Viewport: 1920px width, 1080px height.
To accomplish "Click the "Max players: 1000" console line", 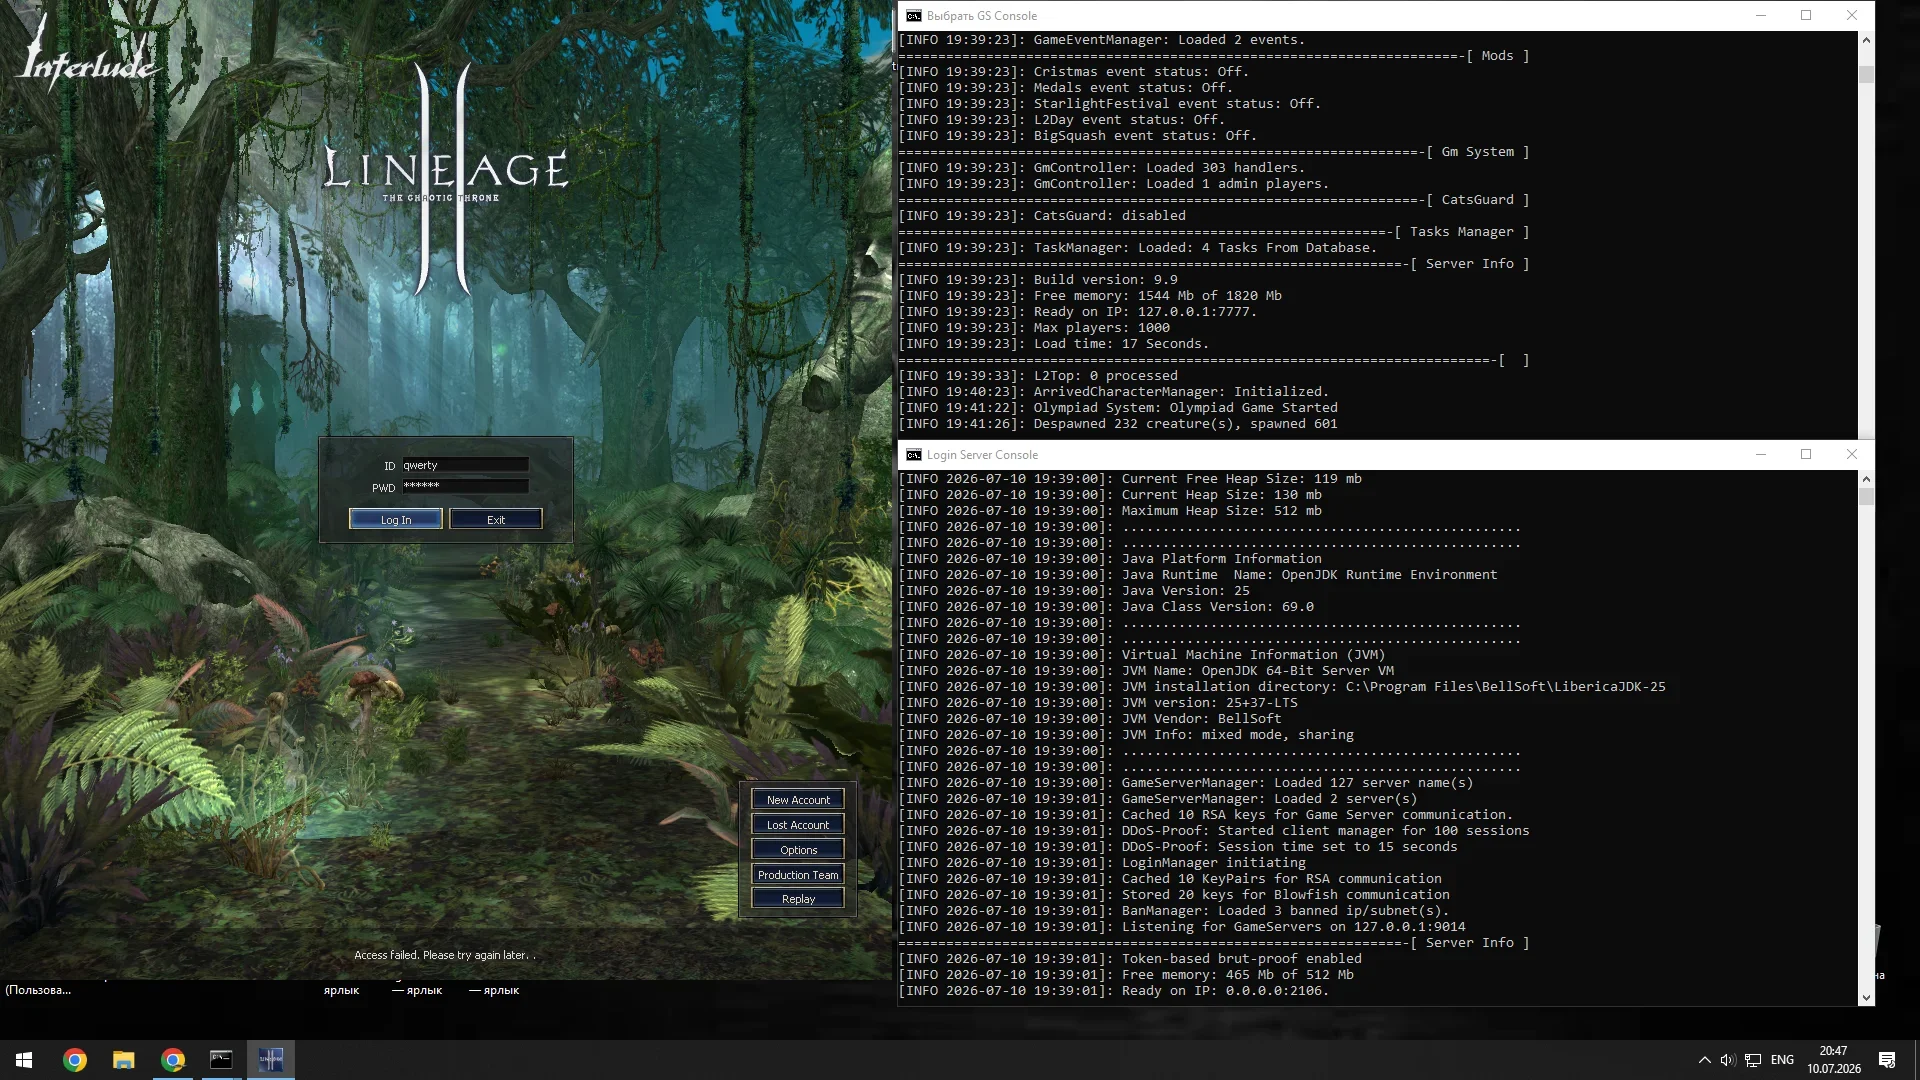I will pyautogui.click(x=1034, y=328).
